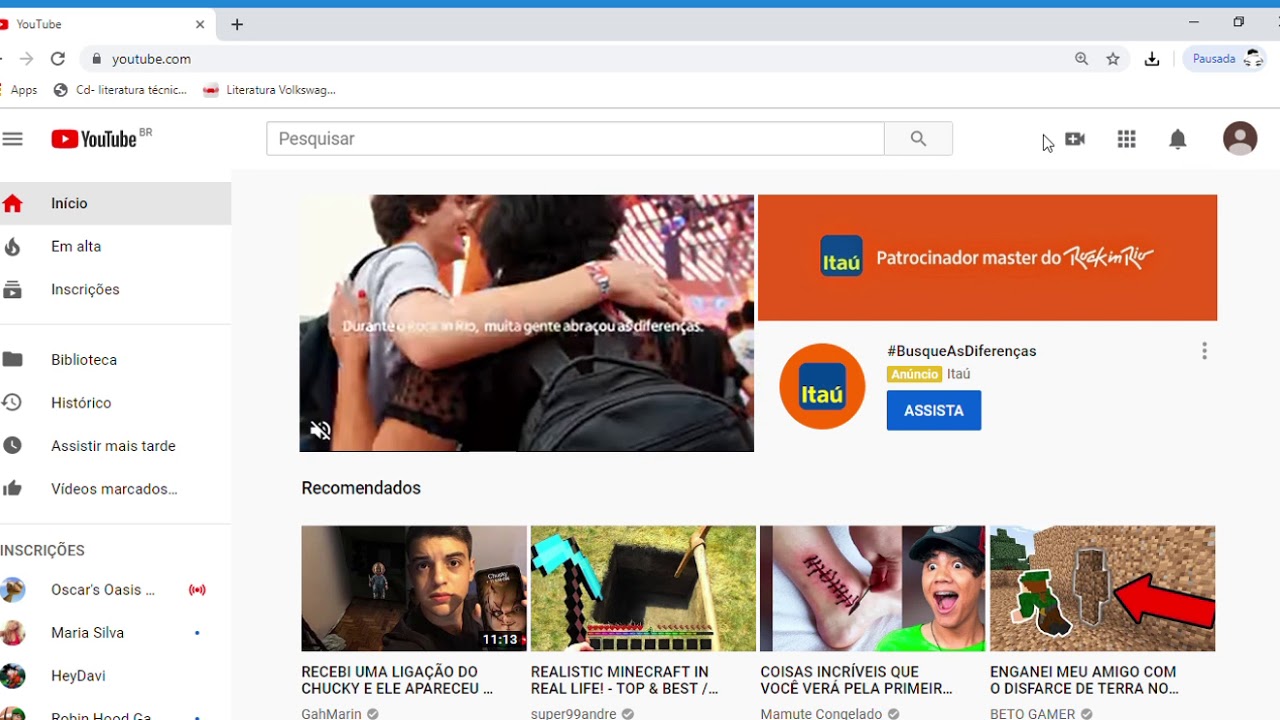Click the REALISTIC MINECRAFT IN REAL LIFE title
The image size is (1280, 720).
pos(624,680)
